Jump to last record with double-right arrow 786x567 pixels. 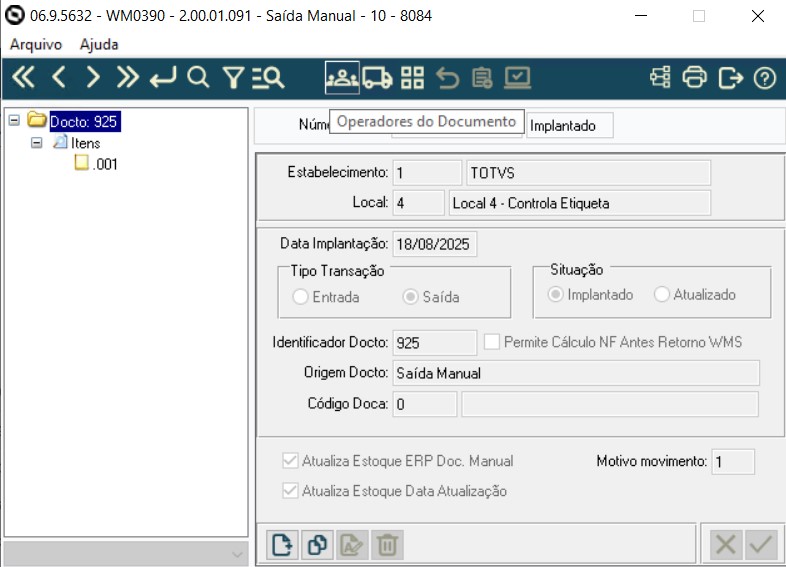pos(127,78)
